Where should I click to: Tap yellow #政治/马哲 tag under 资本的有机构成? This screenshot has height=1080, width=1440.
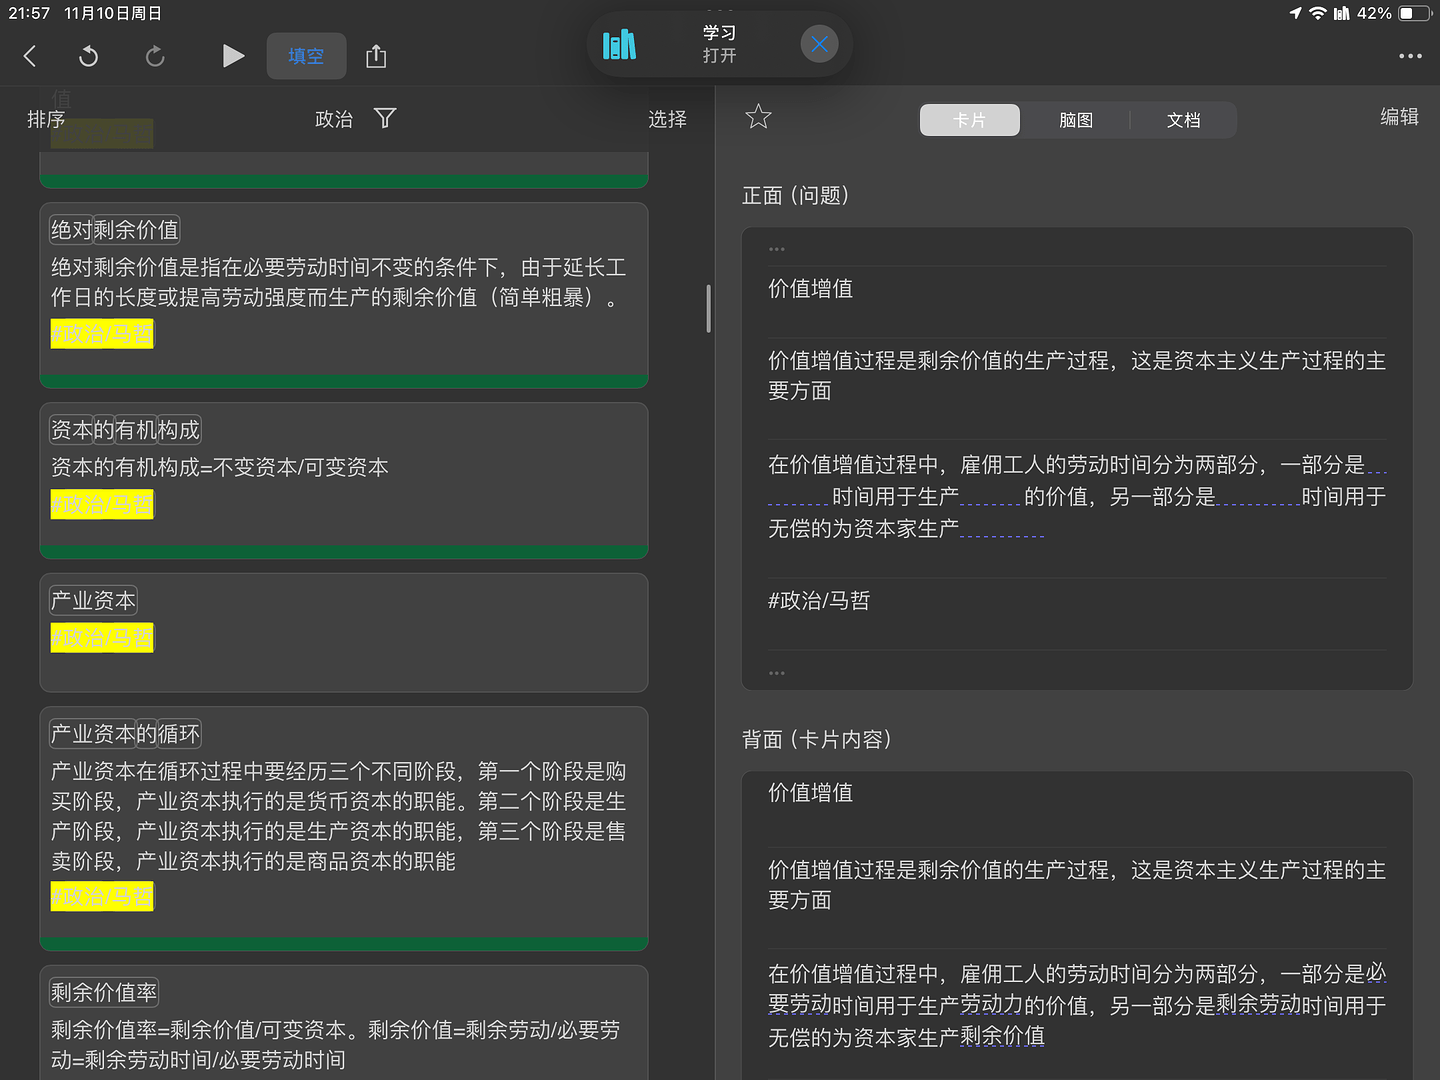pos(102,505)
